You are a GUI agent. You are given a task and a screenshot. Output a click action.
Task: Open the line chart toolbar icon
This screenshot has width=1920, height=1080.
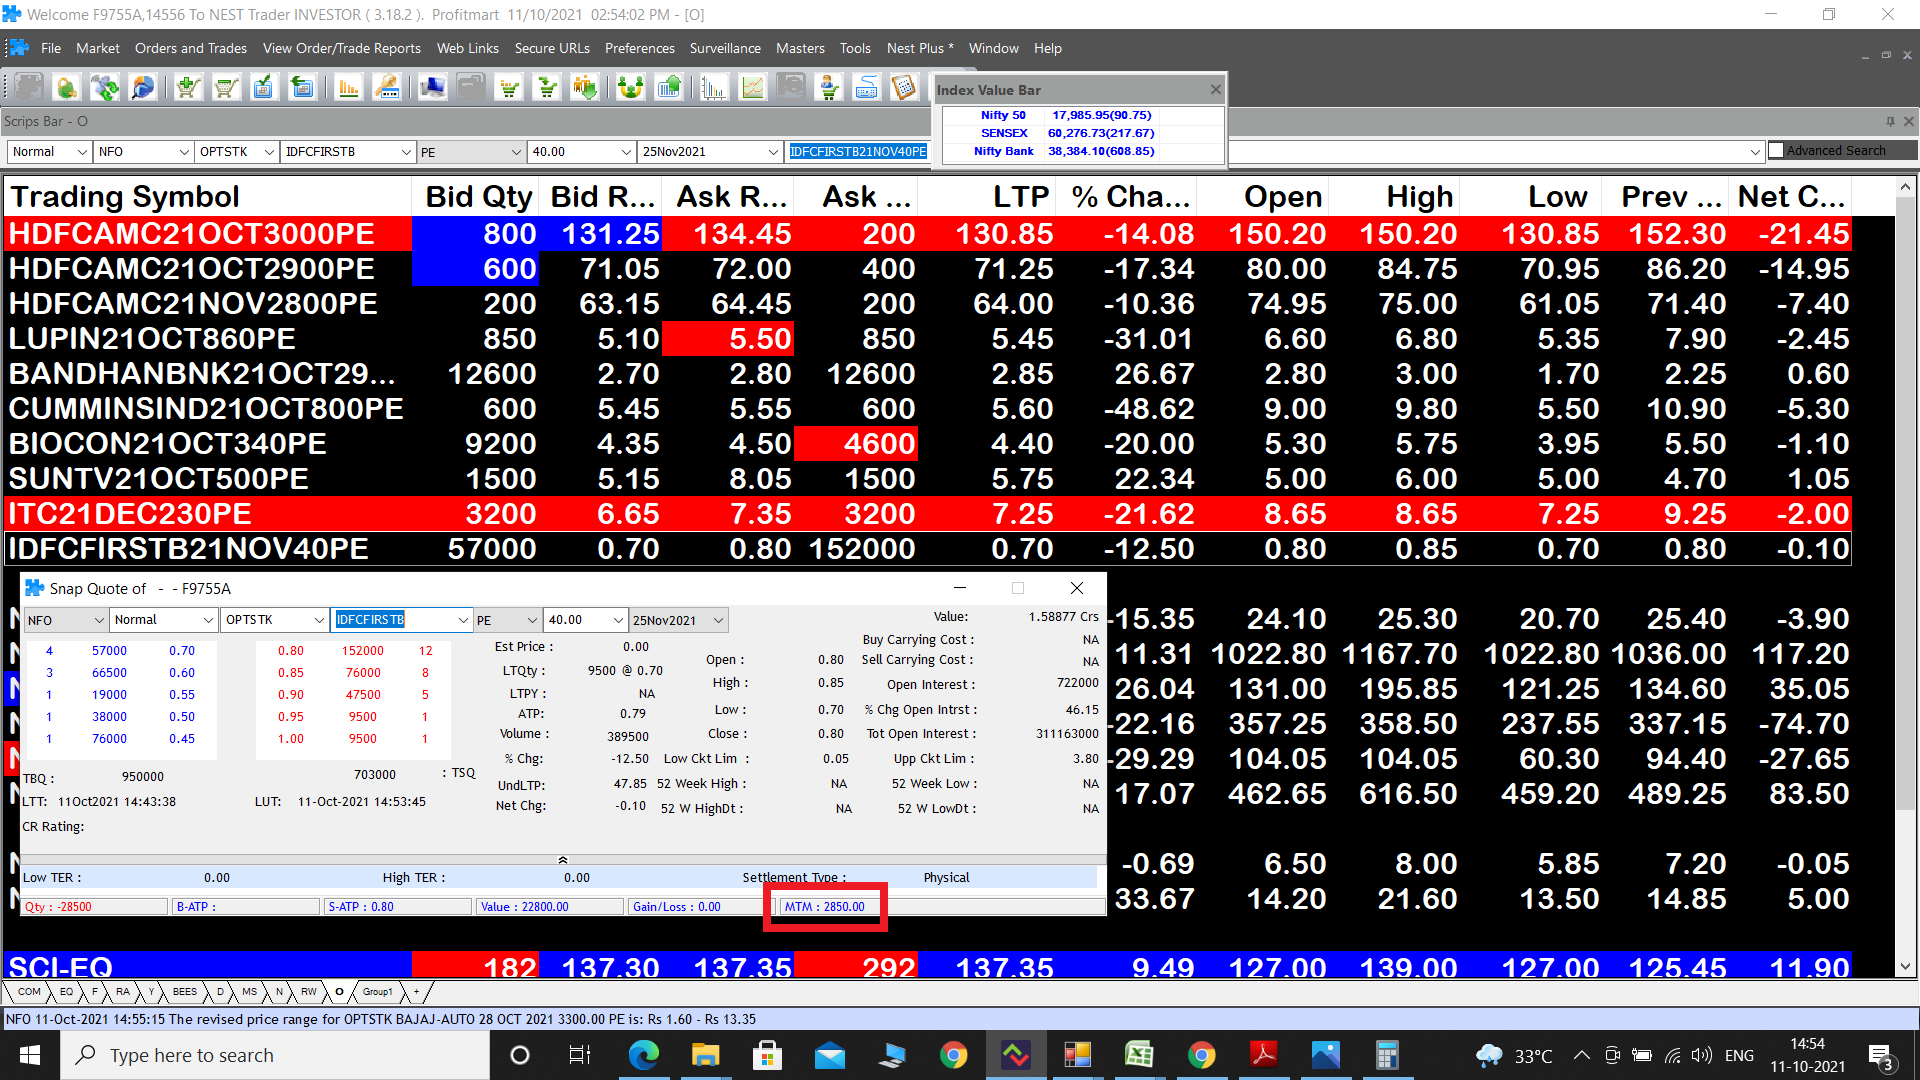tap(752, 88)
